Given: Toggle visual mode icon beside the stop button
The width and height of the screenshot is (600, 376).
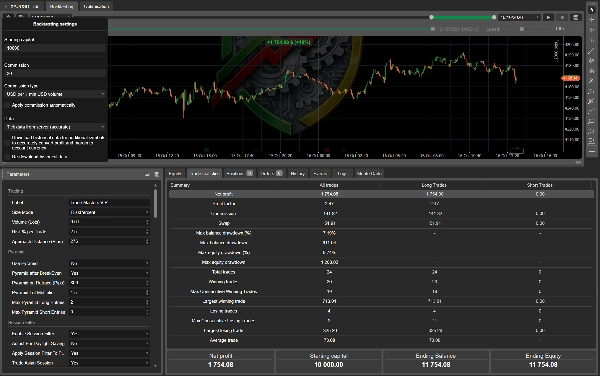Looking at the screenshot, I should tap(576, 17).
